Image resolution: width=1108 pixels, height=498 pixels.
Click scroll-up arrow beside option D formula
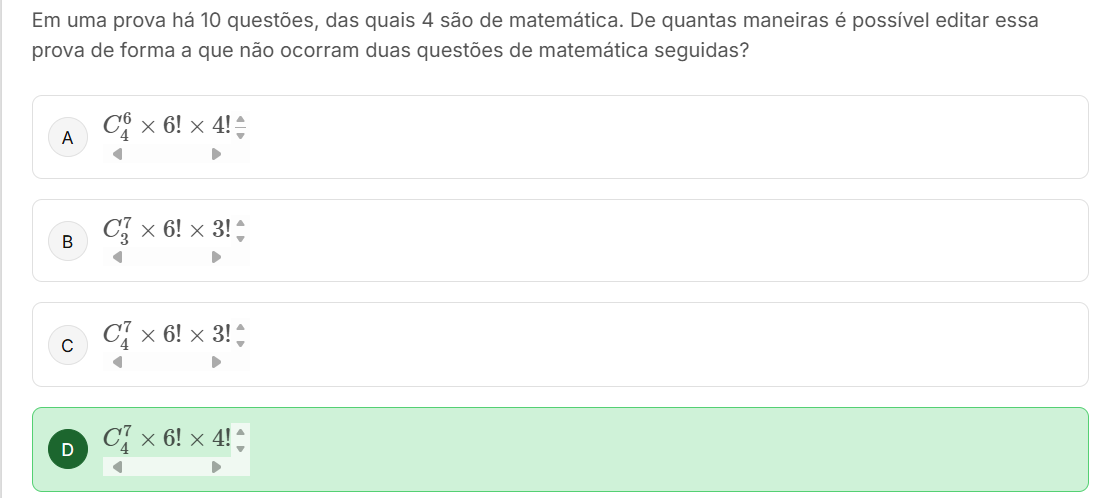[x=240, y=432]
